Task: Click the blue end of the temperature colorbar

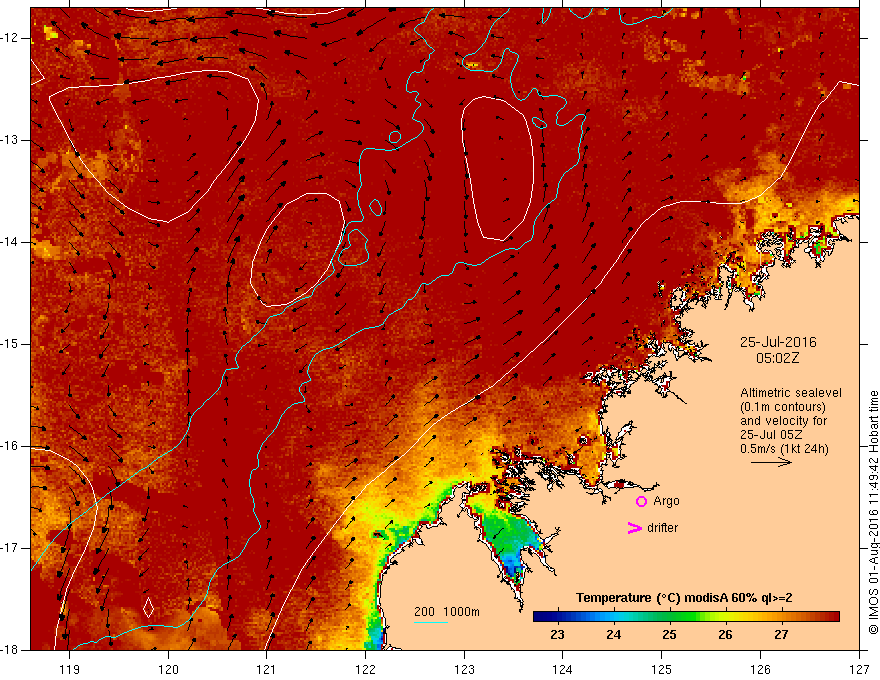Action: pos(542,617)
